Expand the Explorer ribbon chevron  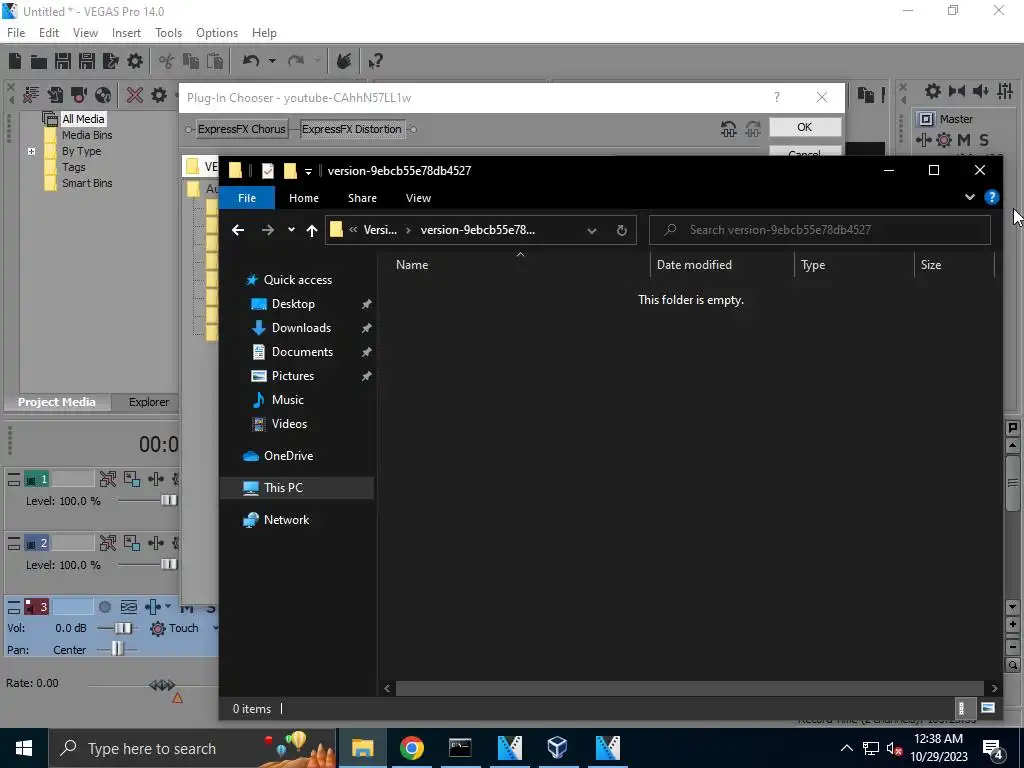pos(970,197)
